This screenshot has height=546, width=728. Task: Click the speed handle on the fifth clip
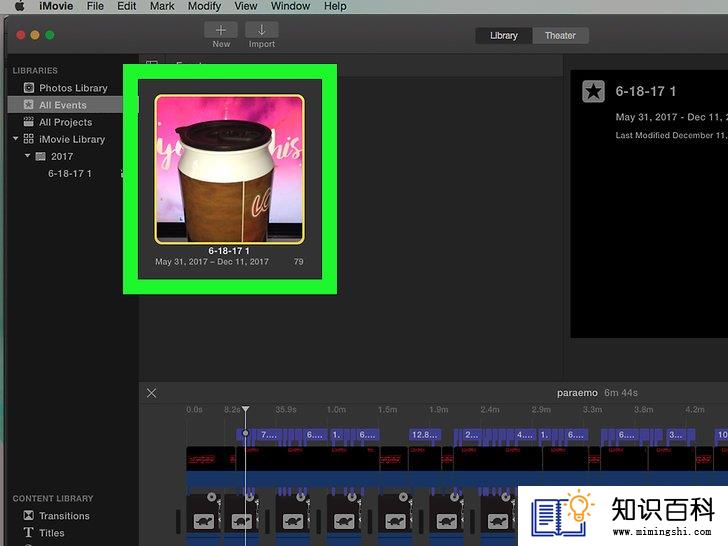point(403,497)
